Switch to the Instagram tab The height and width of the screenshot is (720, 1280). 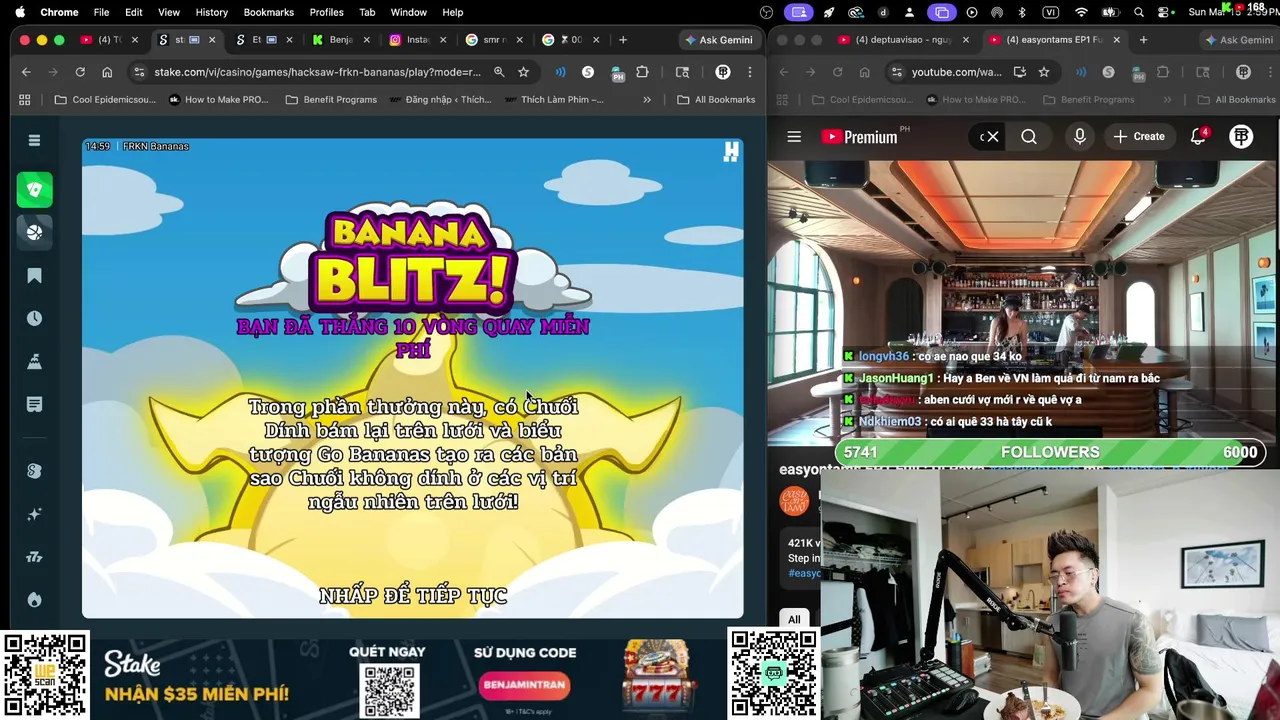coord(418,40)
